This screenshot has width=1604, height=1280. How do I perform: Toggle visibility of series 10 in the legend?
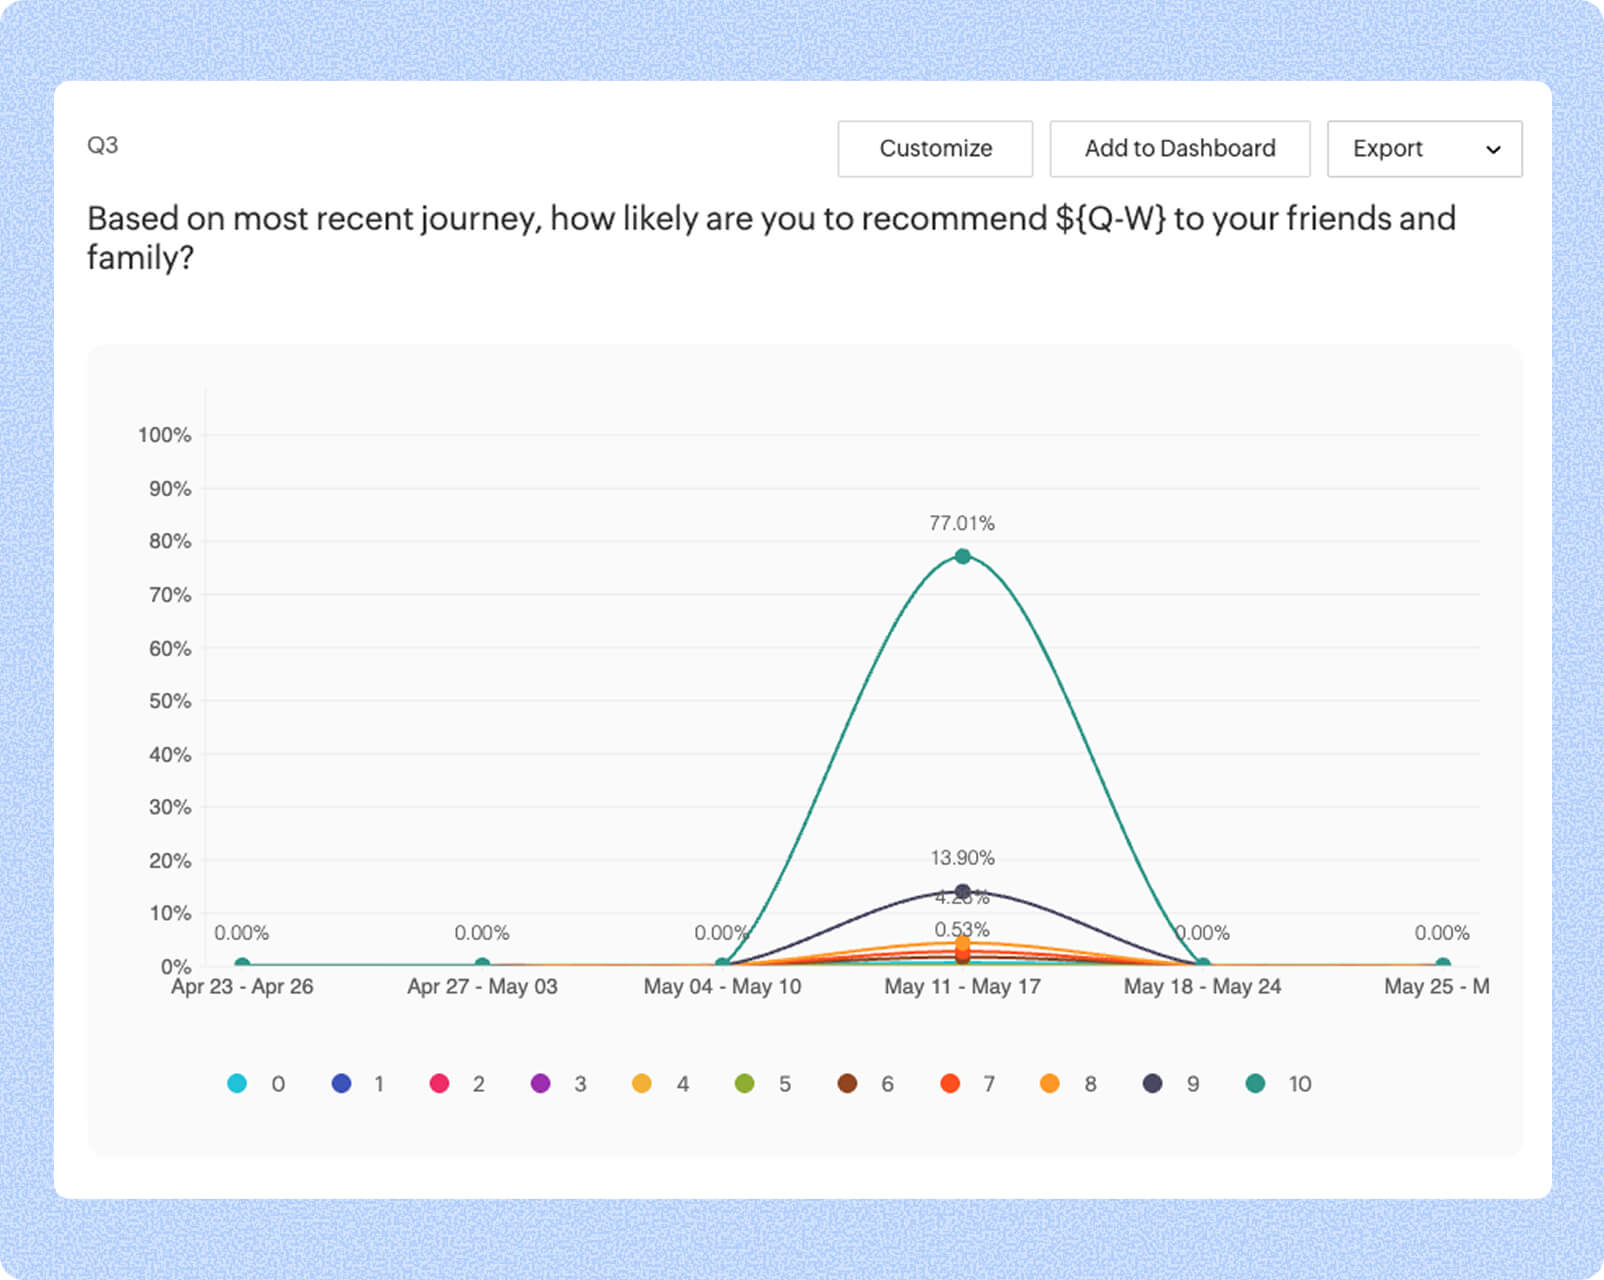coord(1254,1083)
